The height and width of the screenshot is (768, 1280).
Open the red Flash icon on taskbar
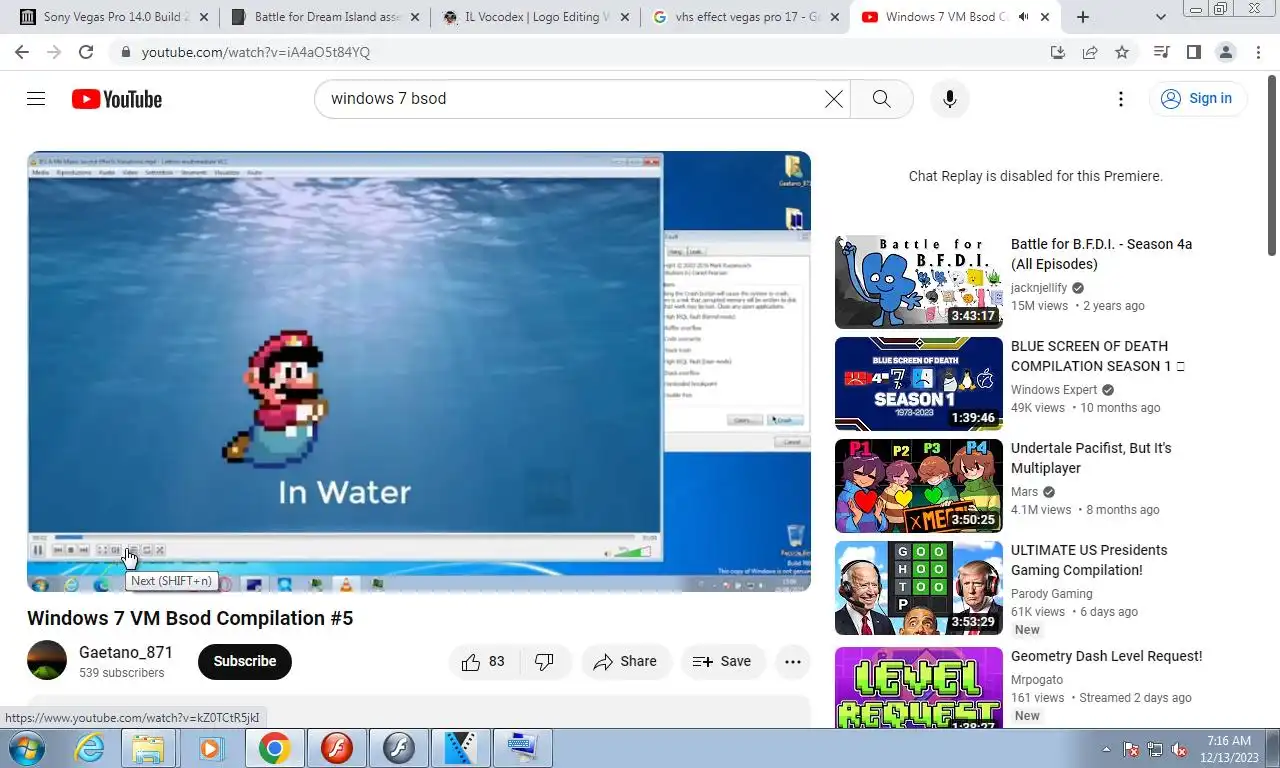(336, 748)
